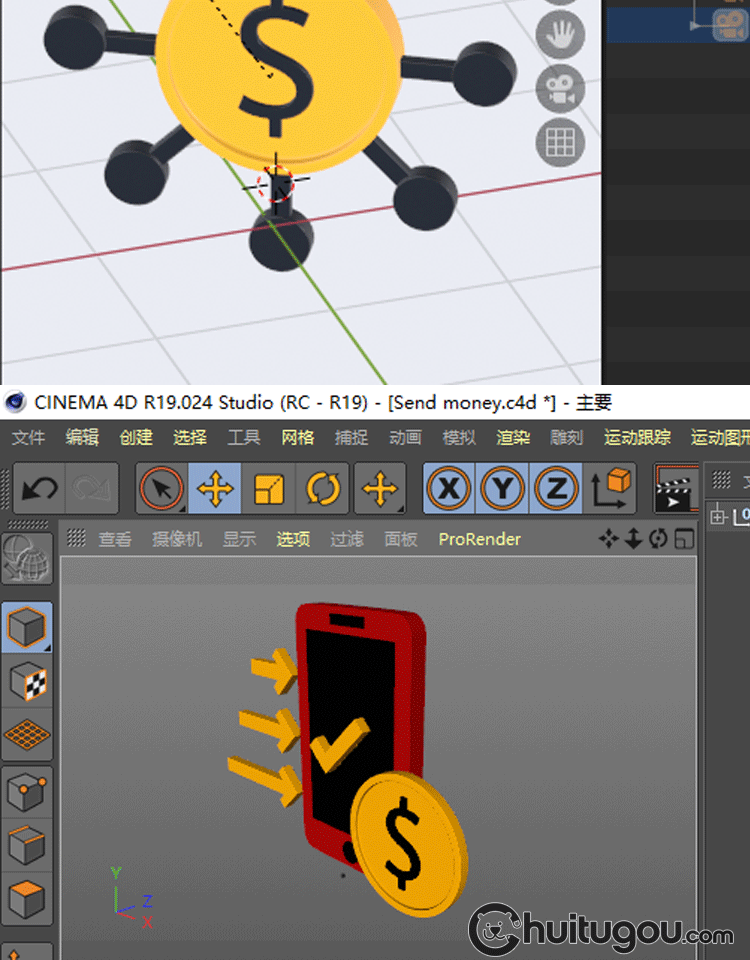Open the 雕刻 menu
The width and height of the screenshot is (750, 960).
(567, 437)
